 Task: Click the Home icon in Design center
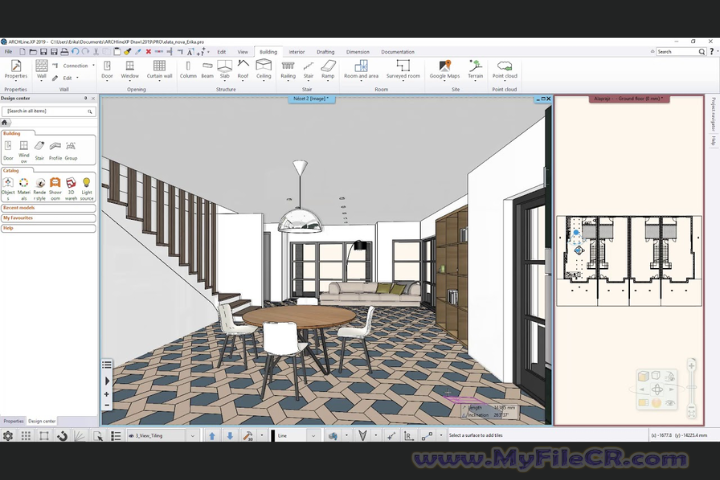(5, 122)
